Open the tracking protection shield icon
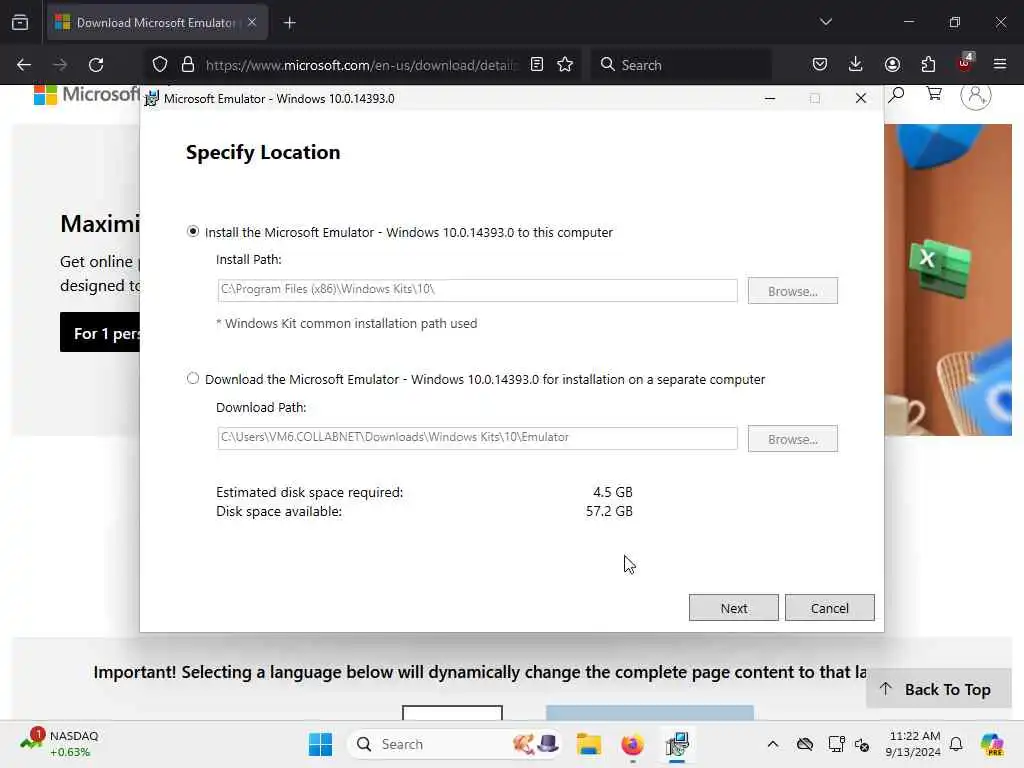 [x=160, y=64]
